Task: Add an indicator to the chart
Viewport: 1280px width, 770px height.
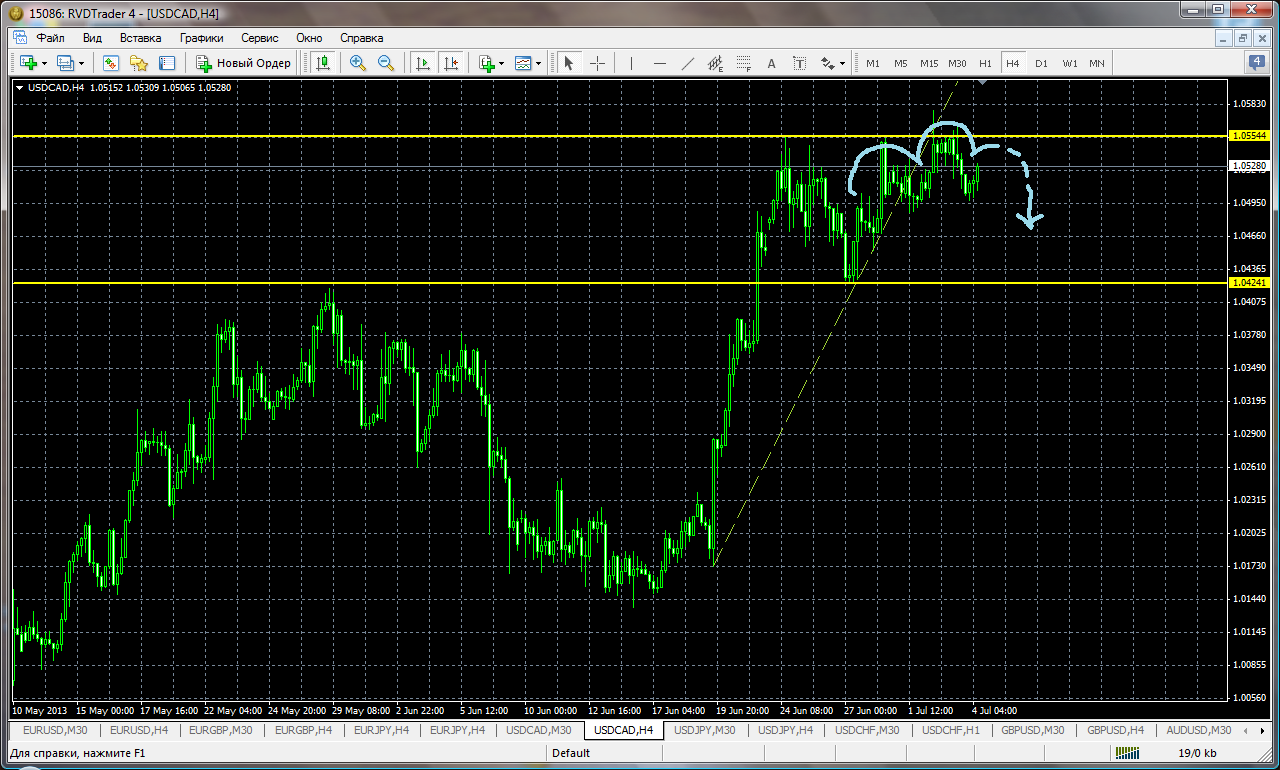Action: click(487, 63)
